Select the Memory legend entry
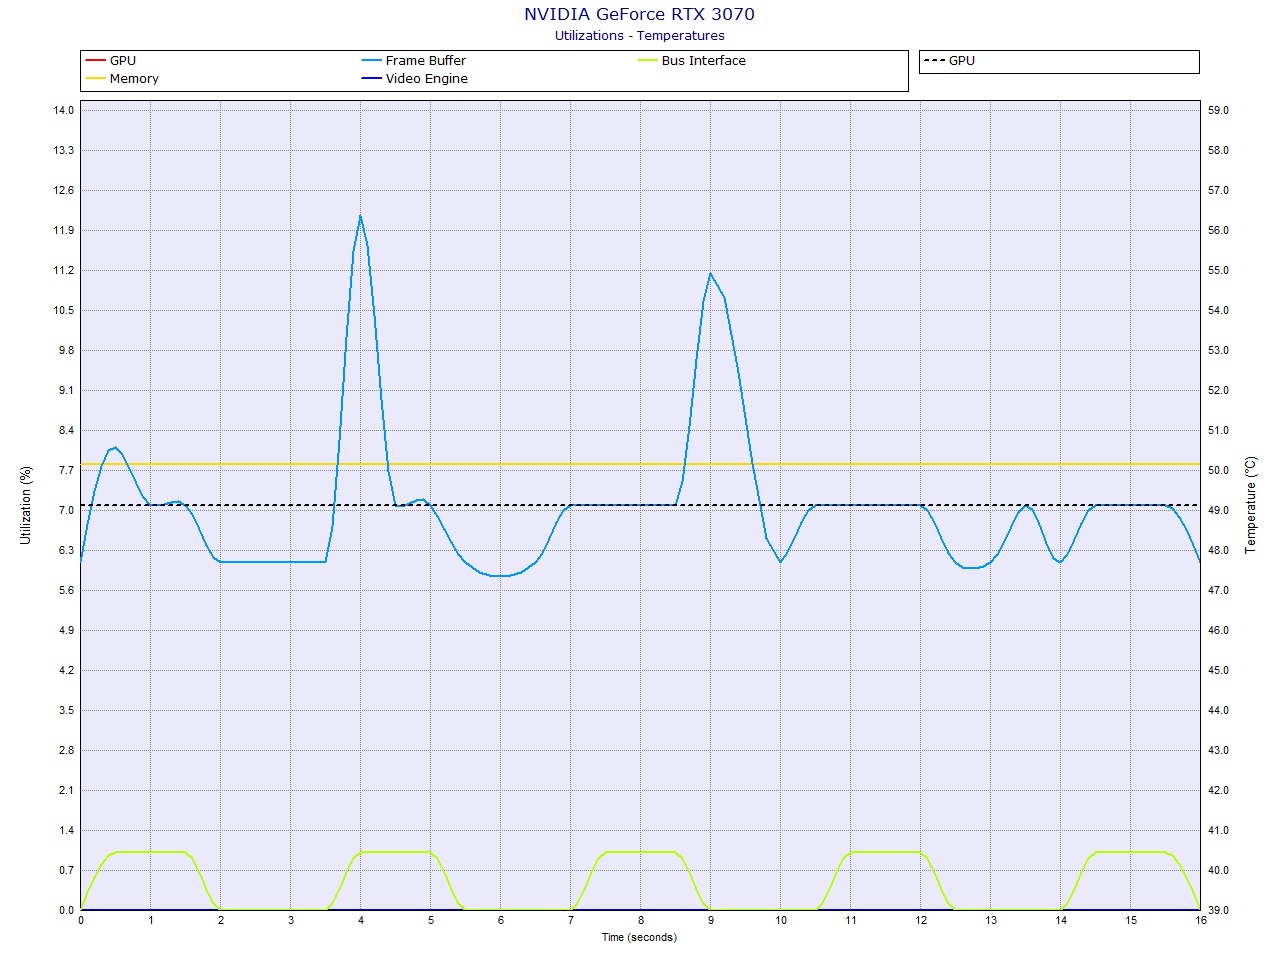1280x960 pixels. tap(122, 78)
